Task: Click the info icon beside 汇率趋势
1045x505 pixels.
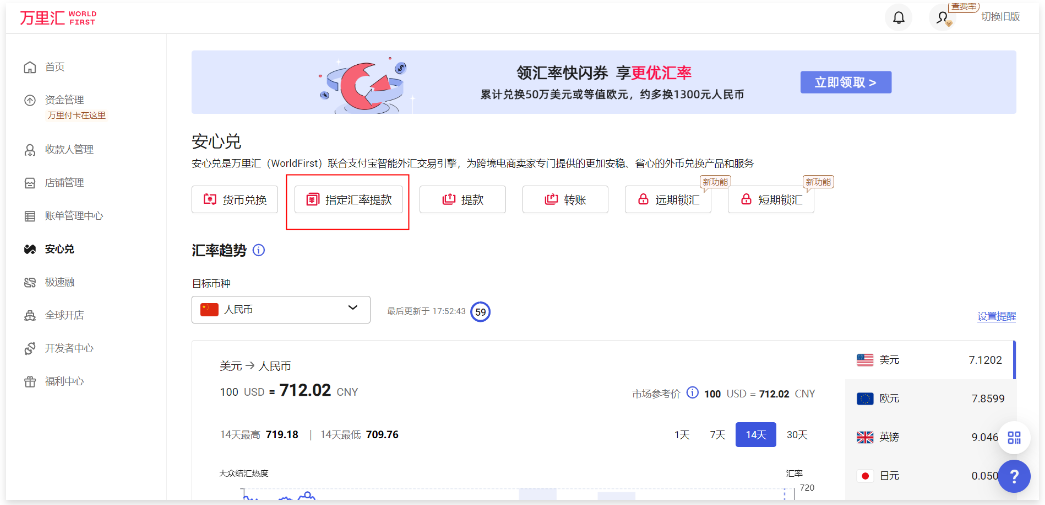Action: pyautogui.click(x=259, y=251)
